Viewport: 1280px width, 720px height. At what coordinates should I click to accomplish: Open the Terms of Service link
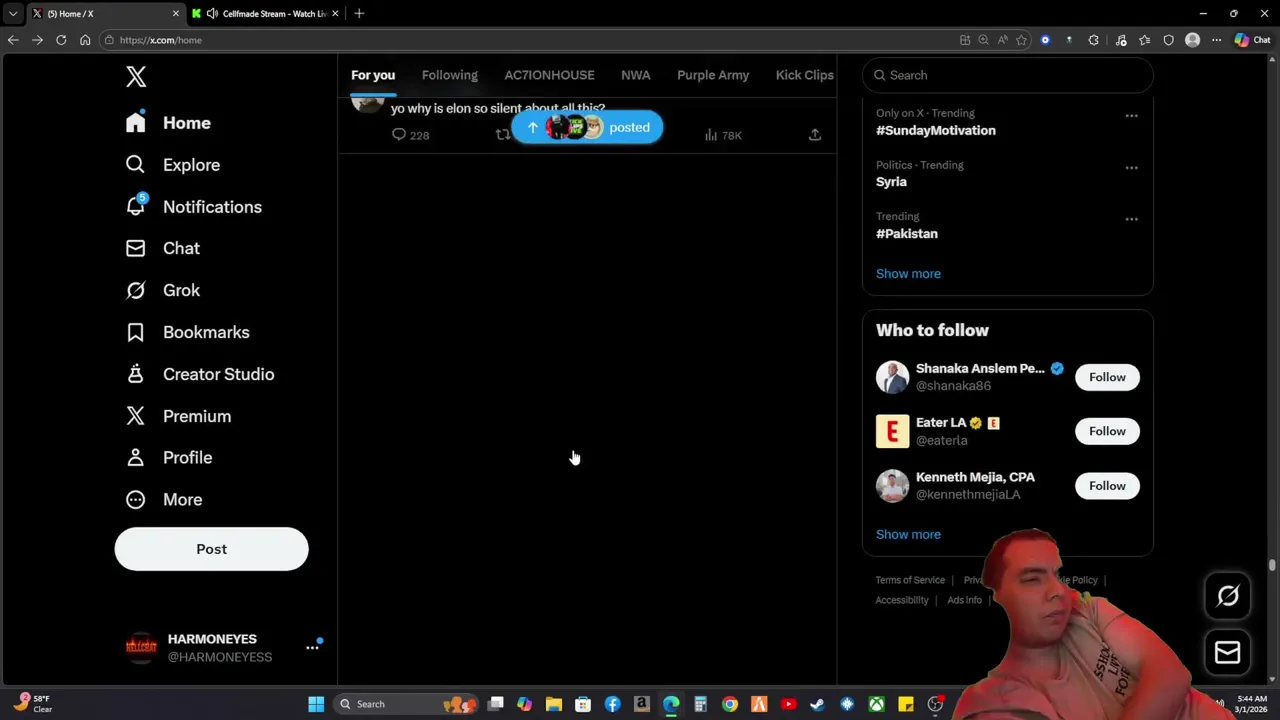[x=910, y=580]
